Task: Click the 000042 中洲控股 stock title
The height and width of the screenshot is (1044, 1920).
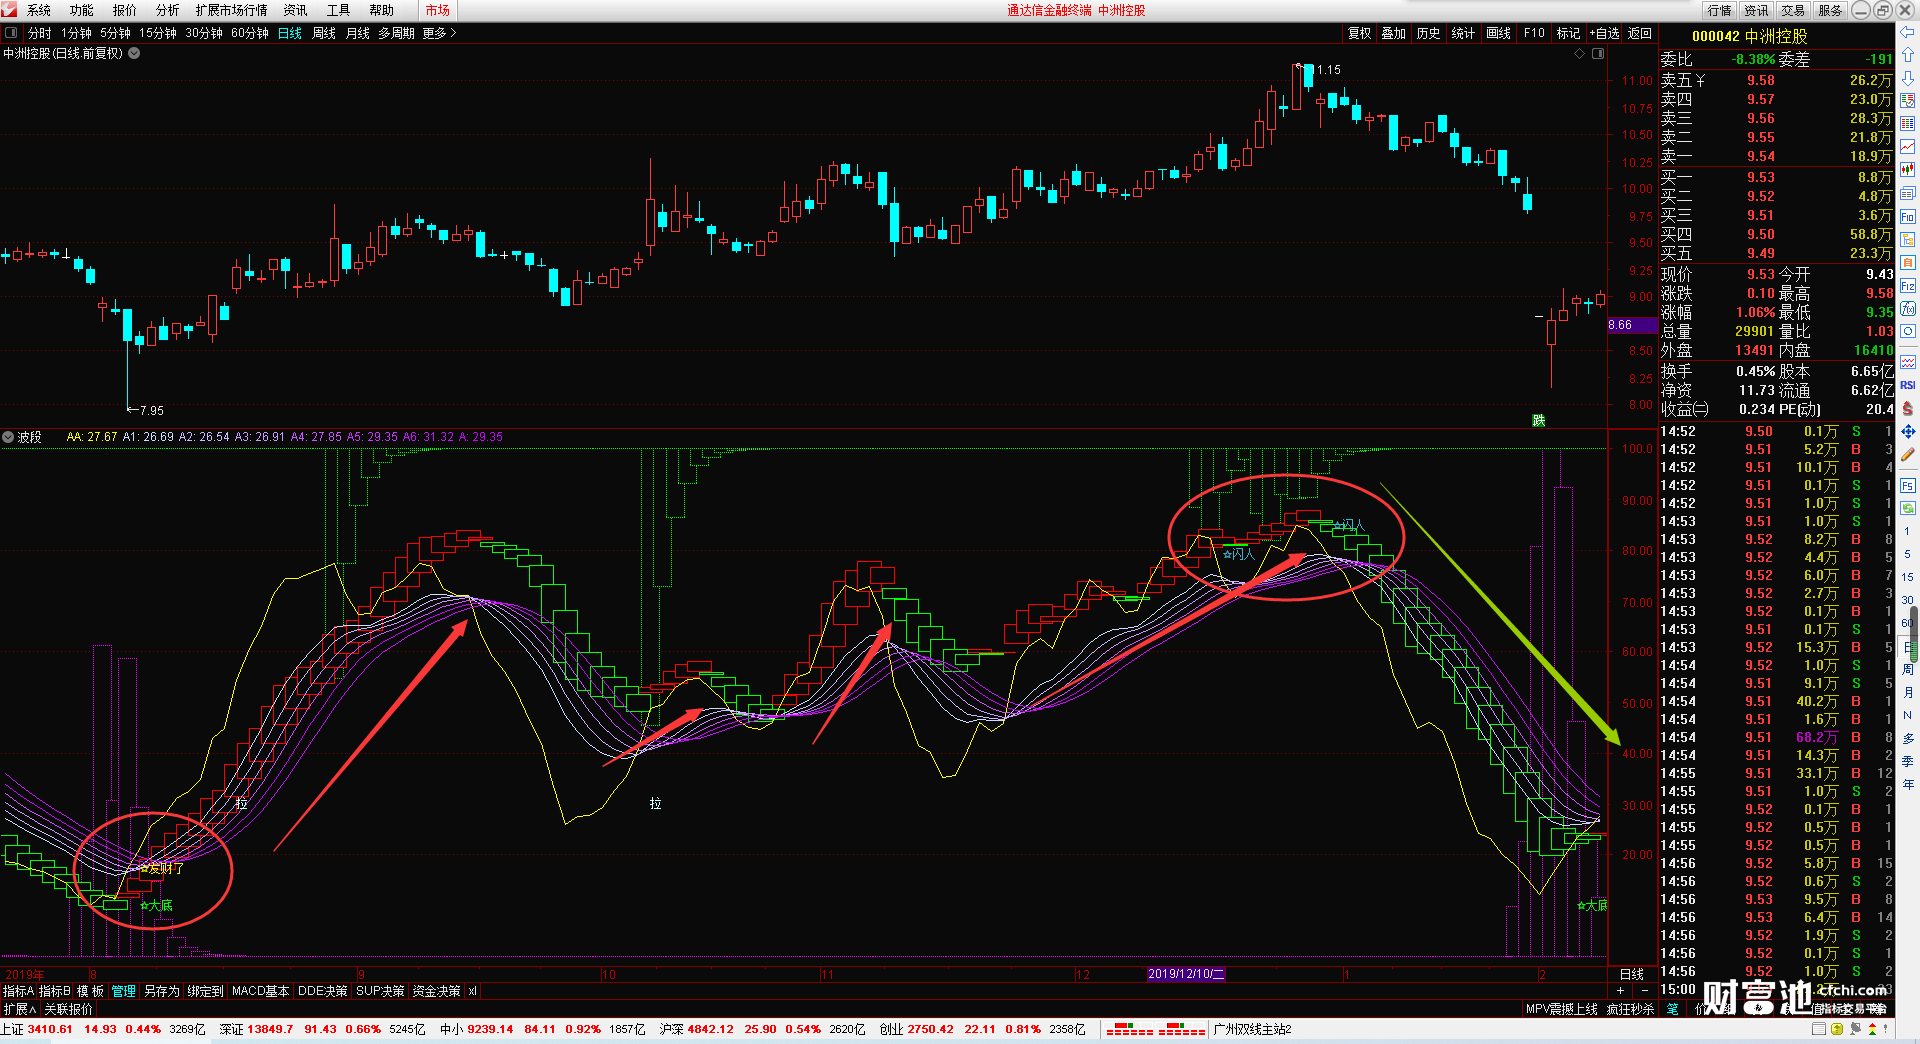Action: click(x=1749, y=36)
